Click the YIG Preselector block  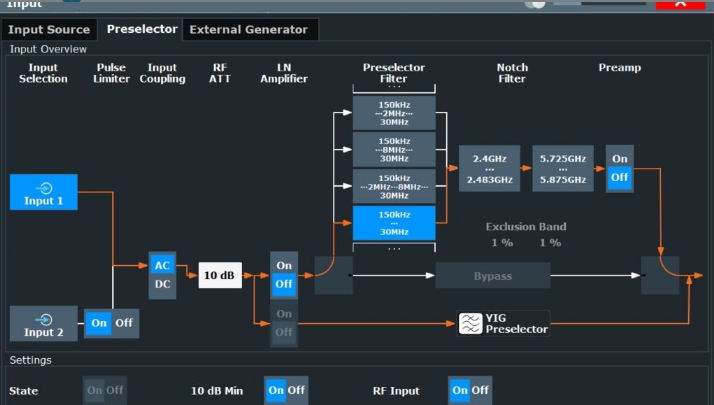tap(503, 323)
